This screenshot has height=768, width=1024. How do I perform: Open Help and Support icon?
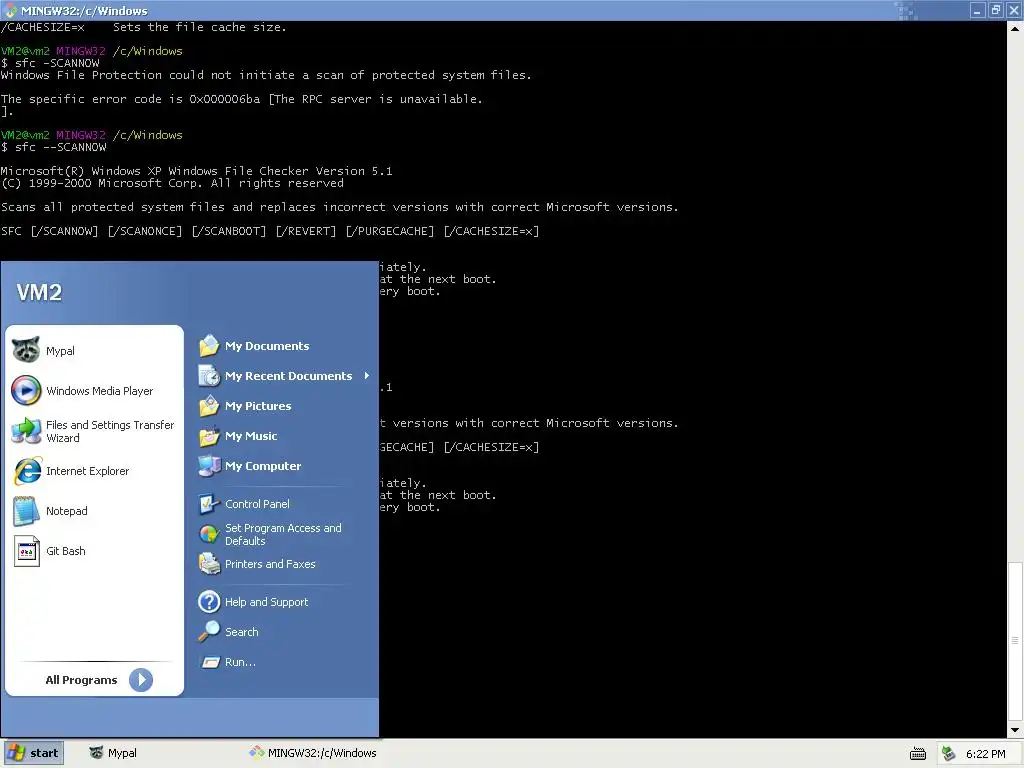[209, 601]
